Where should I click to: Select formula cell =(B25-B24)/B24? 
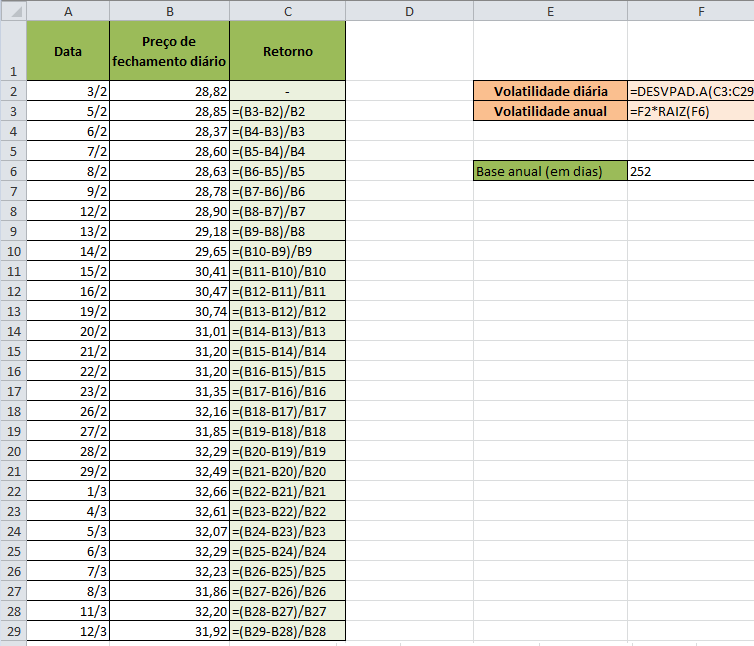(x=288, y=551)
